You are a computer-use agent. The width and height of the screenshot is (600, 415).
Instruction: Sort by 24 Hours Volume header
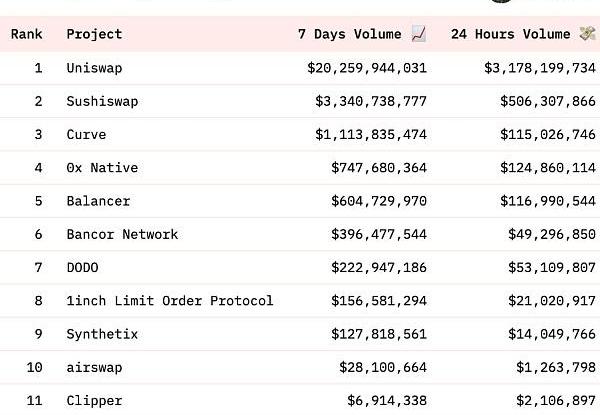click(x=510, y=34)
